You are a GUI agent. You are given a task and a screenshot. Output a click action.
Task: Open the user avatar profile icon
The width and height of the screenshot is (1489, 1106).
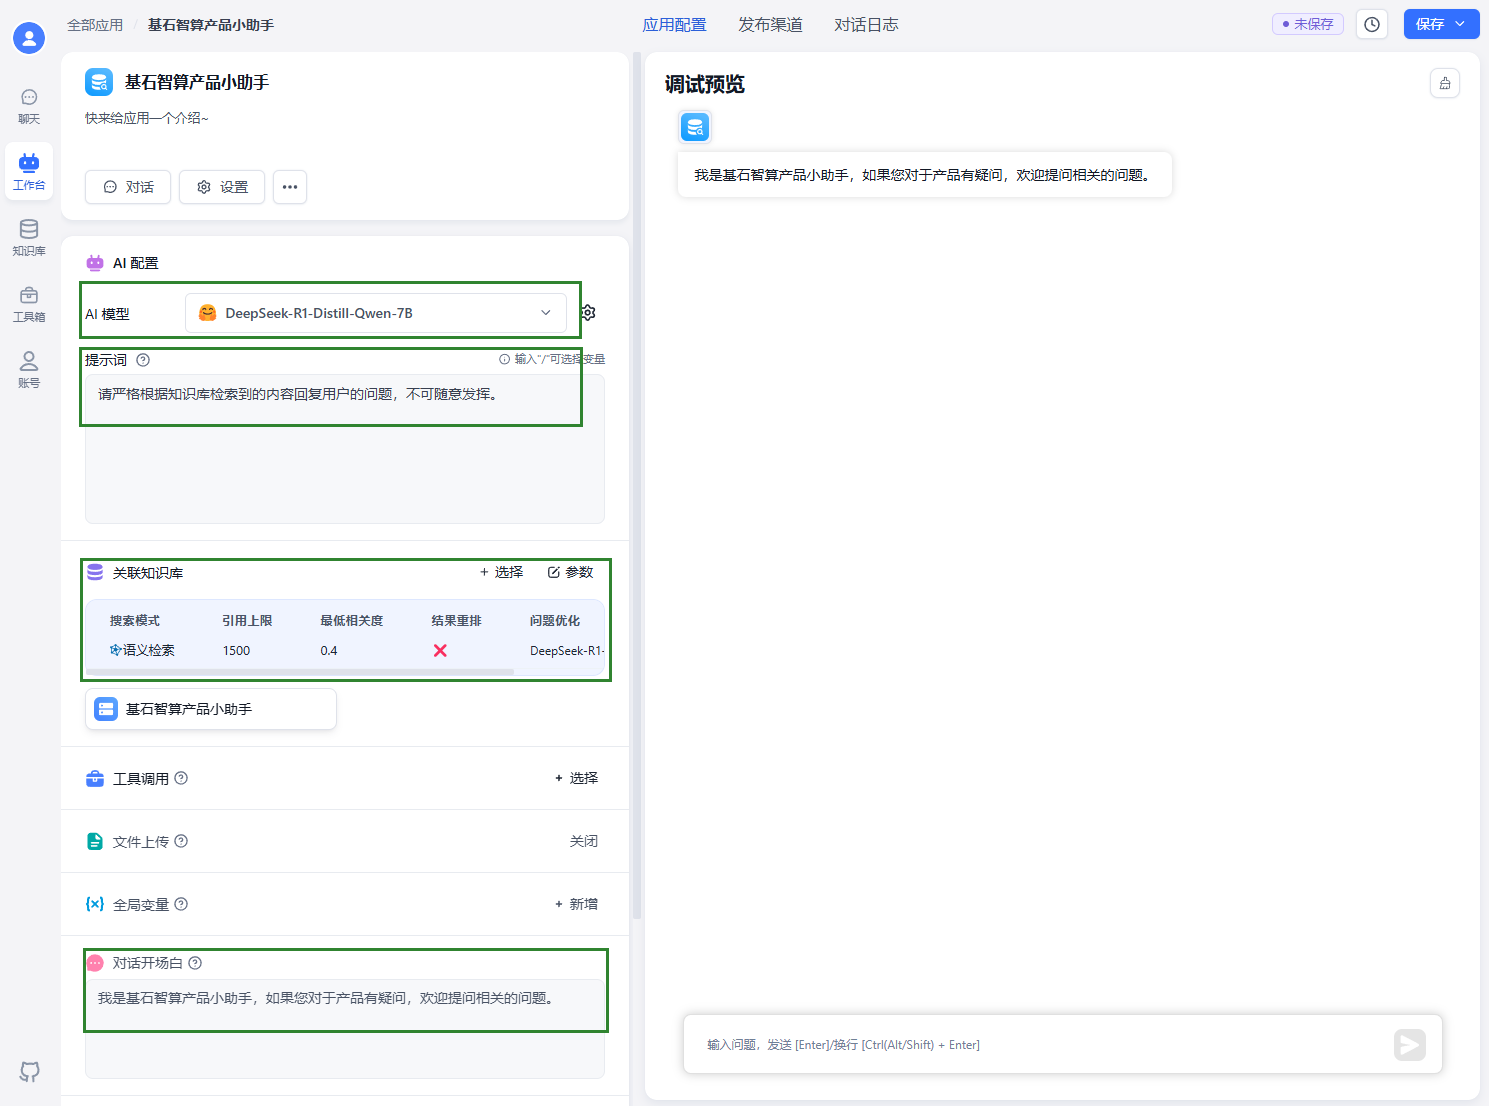(29, 39)
